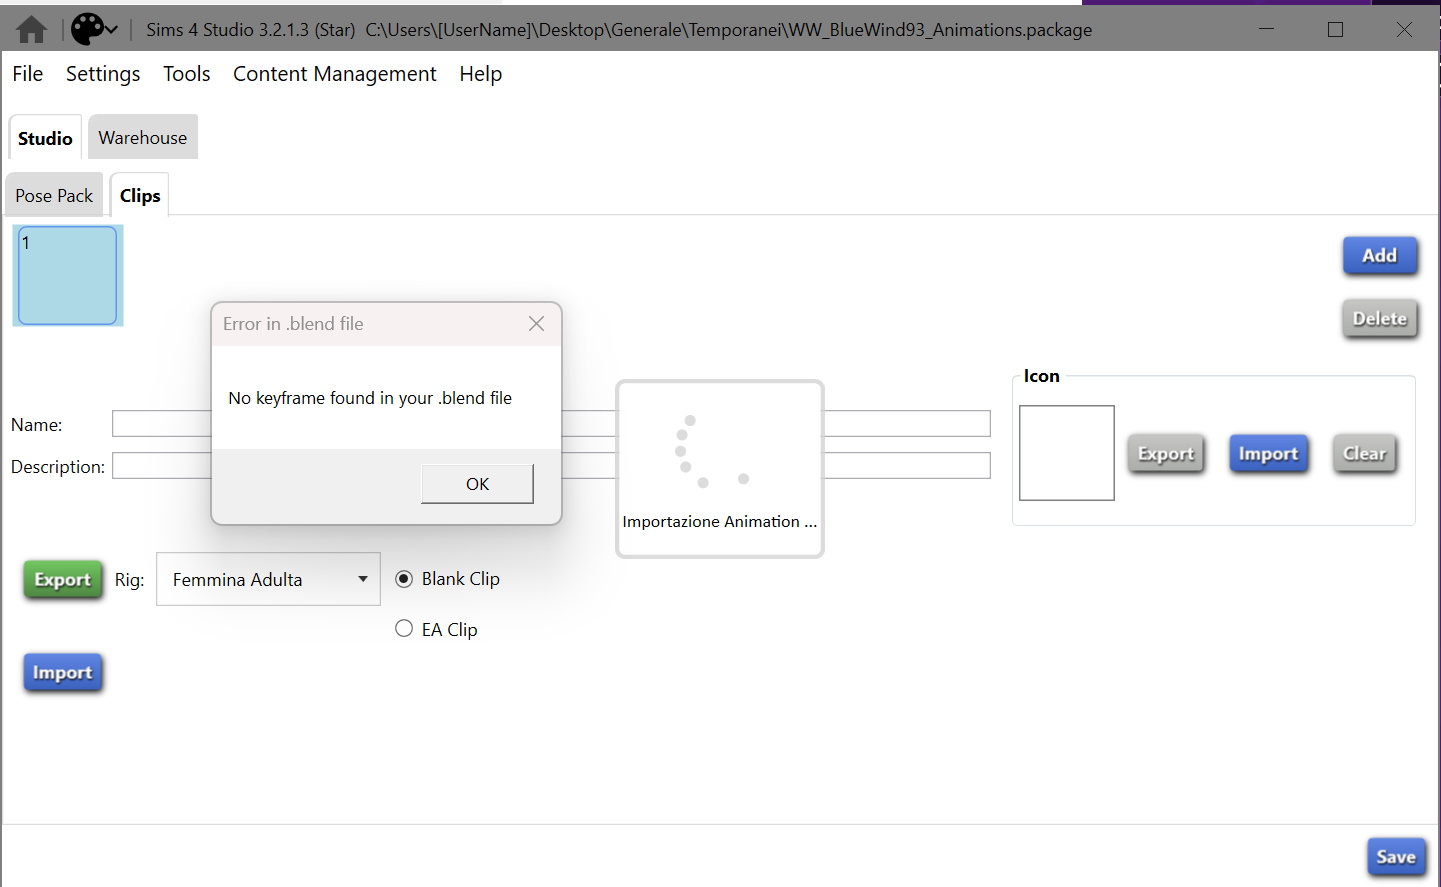Open the Content Management menu
The image size is (1441, 887).
pos(335,74)
